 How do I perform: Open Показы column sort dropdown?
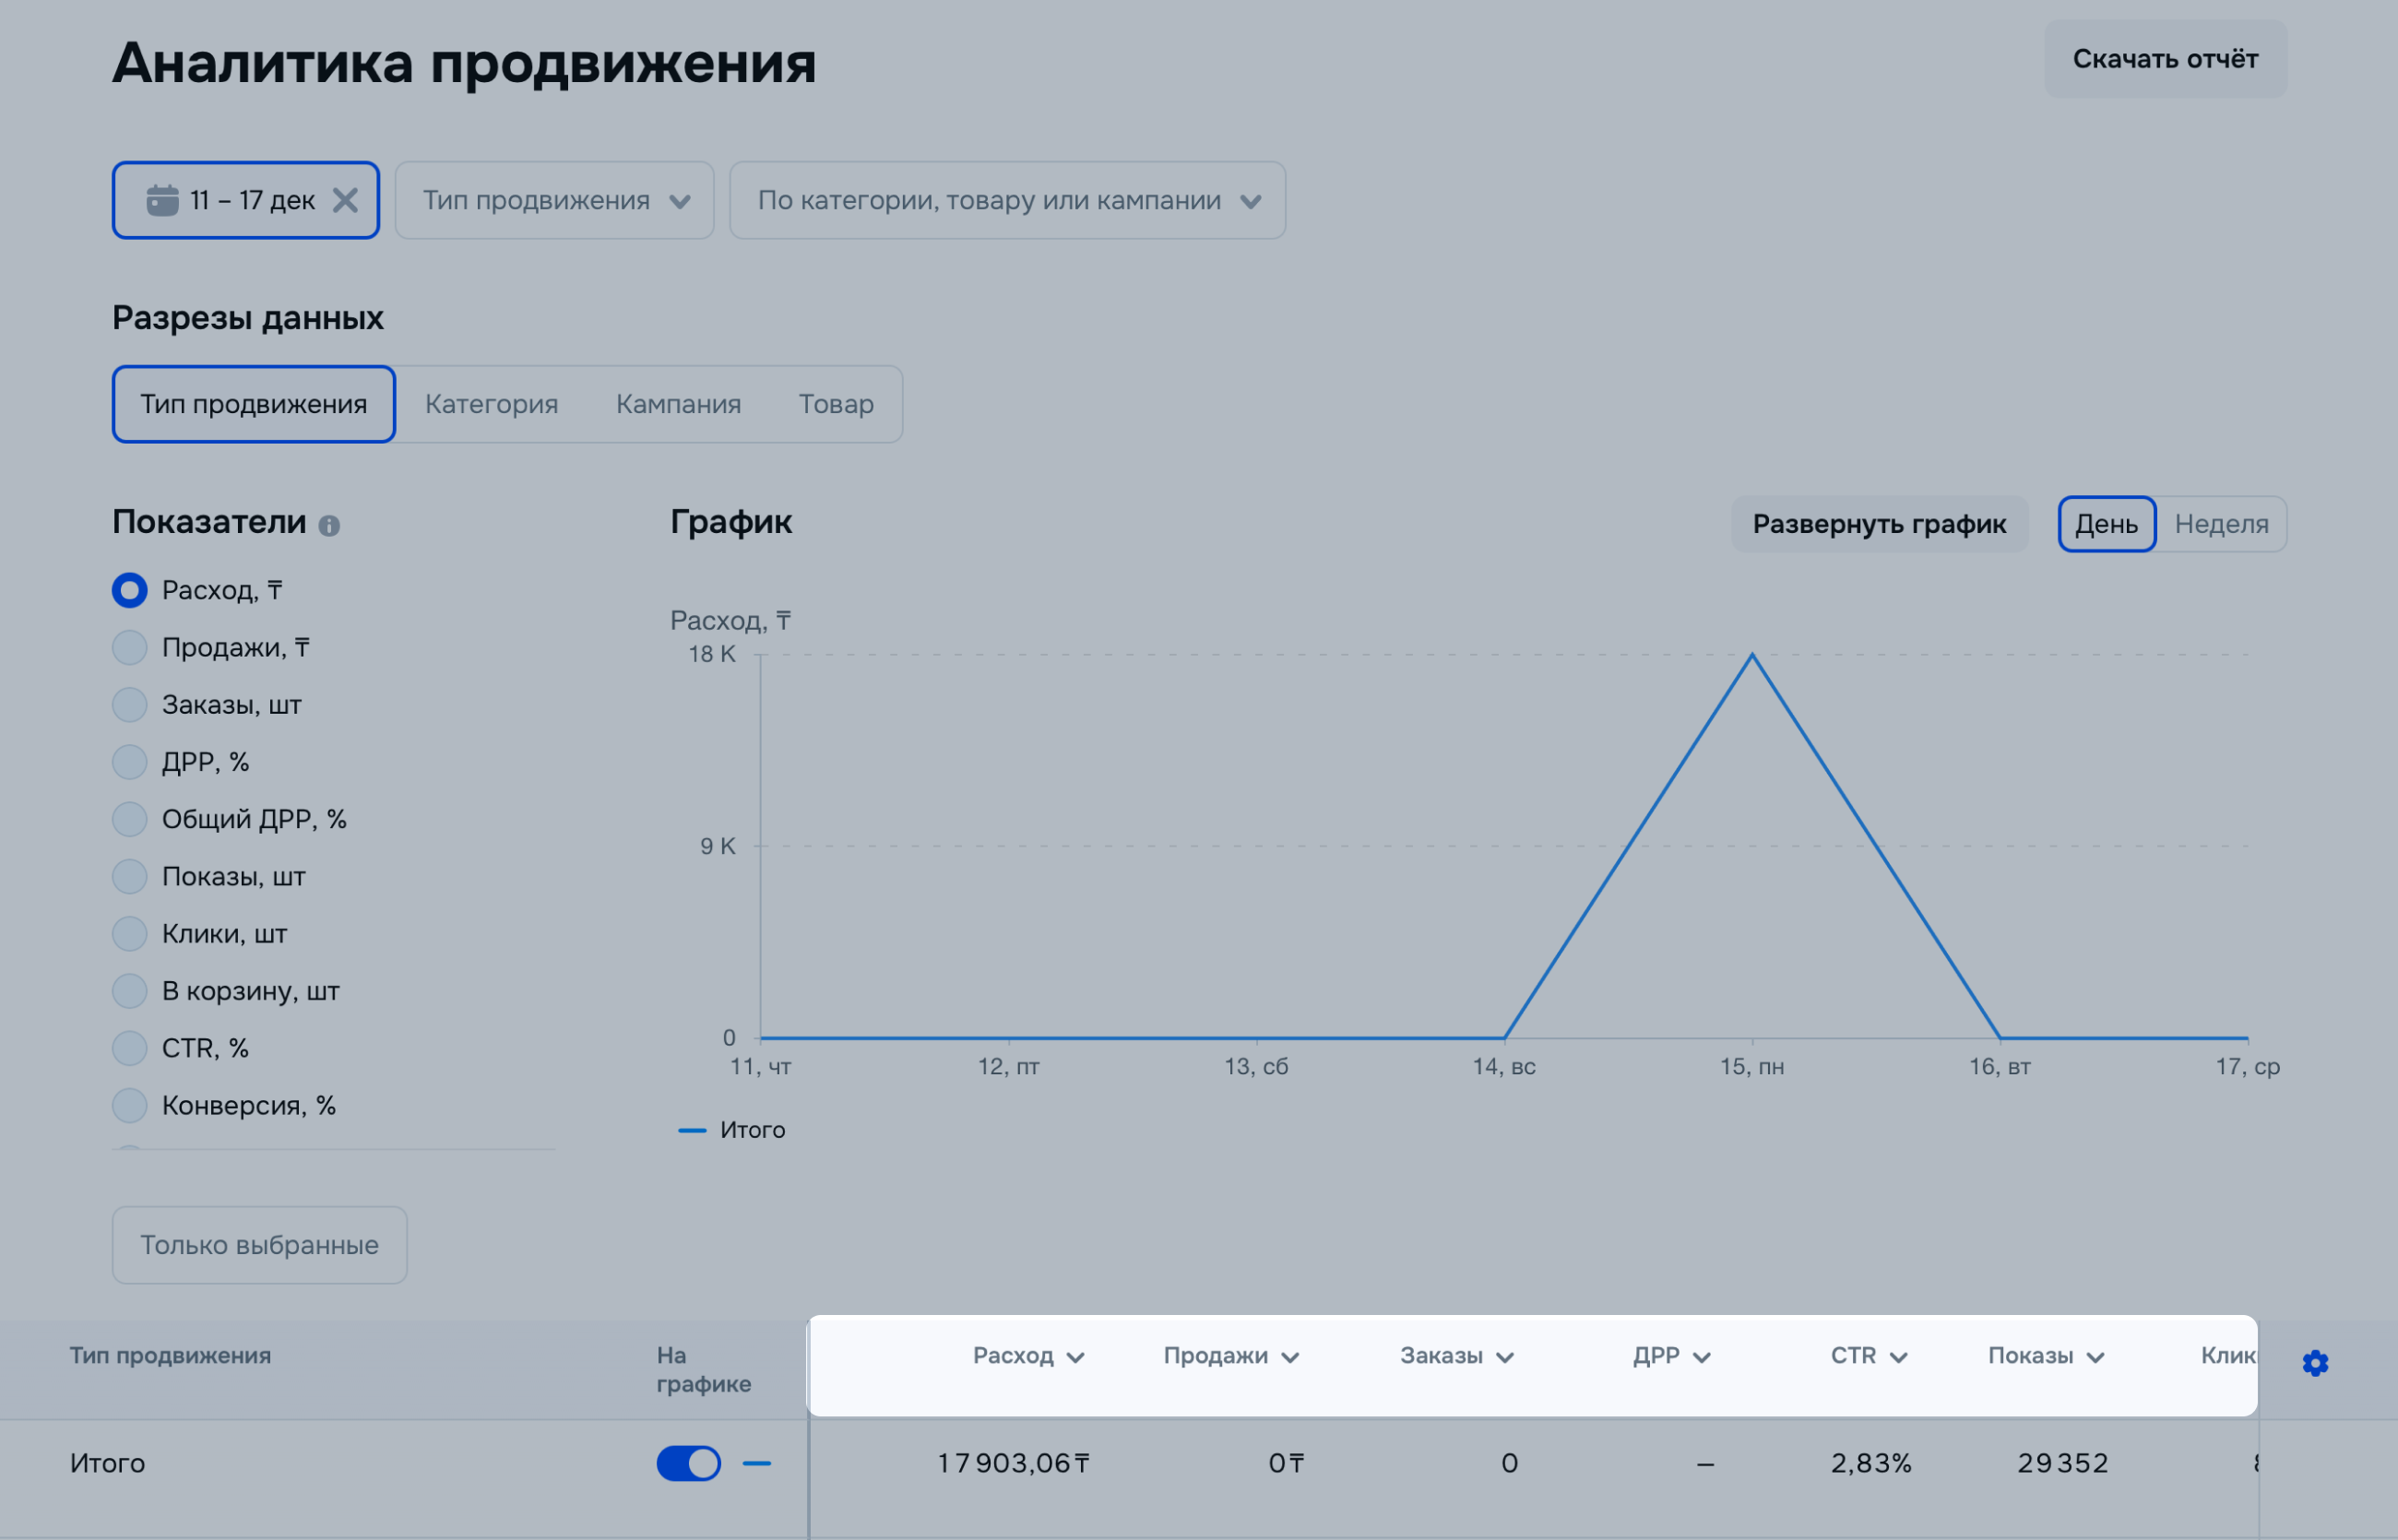[x=2096, y=1358]
